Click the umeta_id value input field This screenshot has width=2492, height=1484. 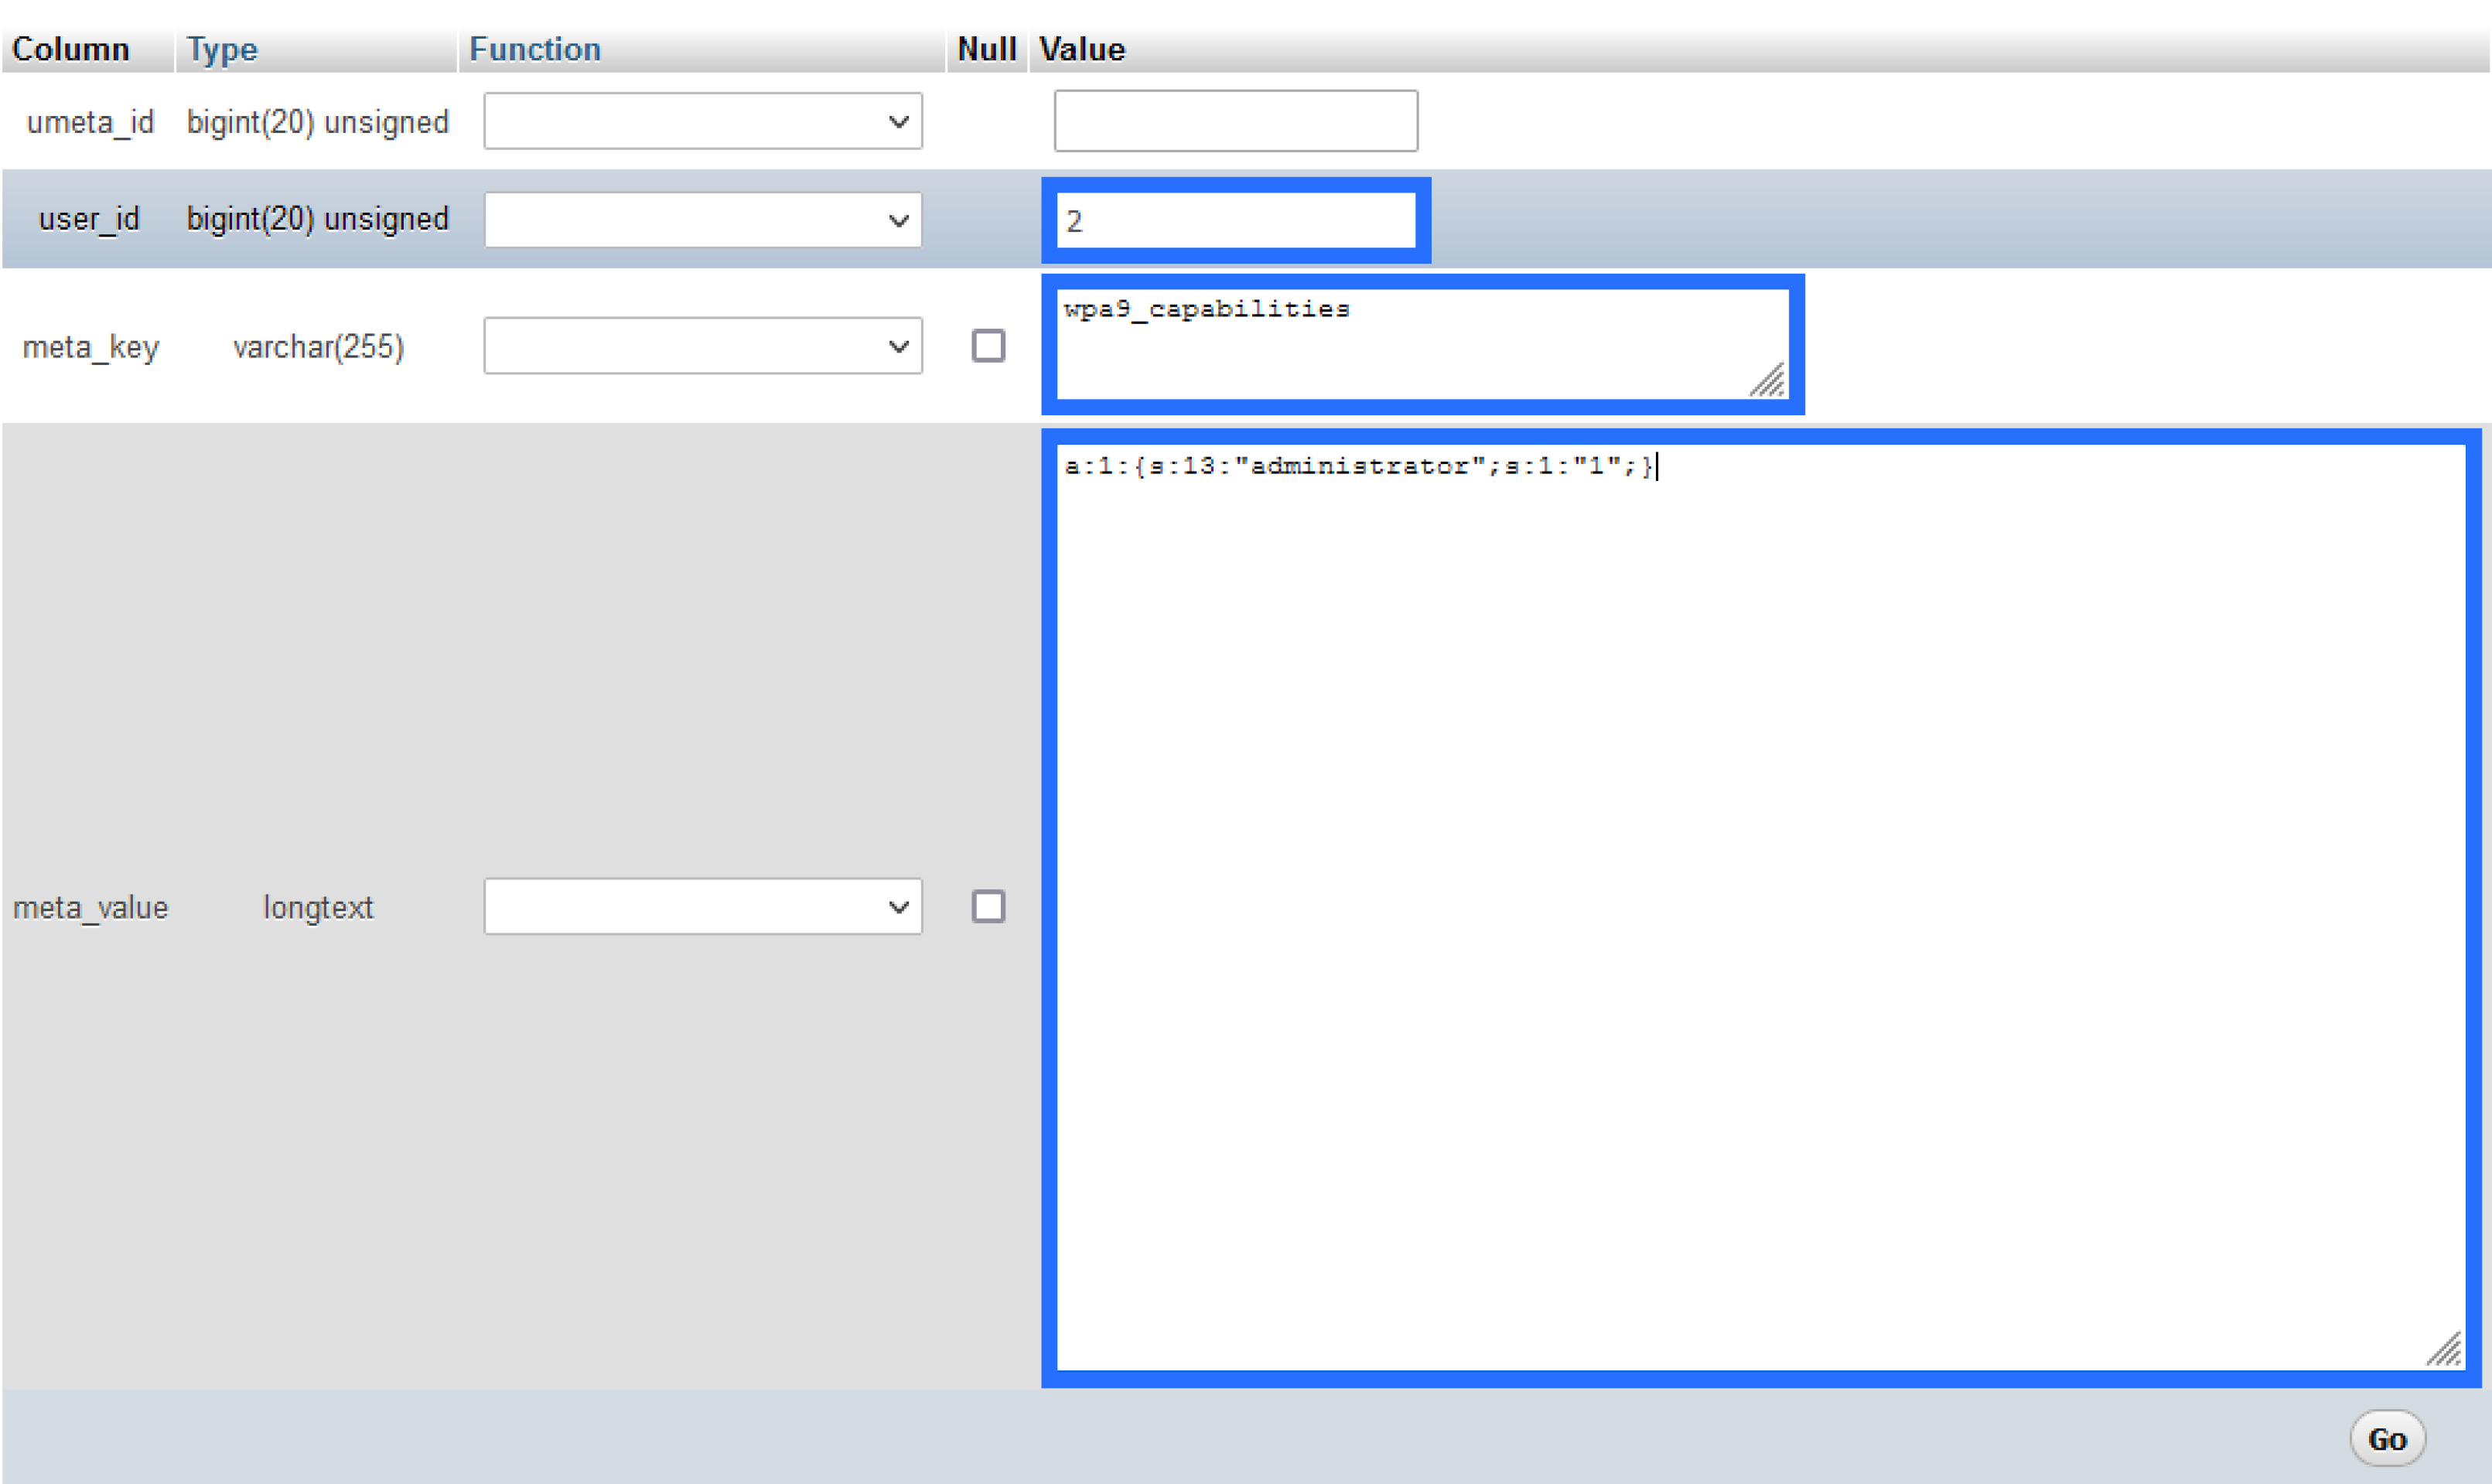coord(1236,120)
